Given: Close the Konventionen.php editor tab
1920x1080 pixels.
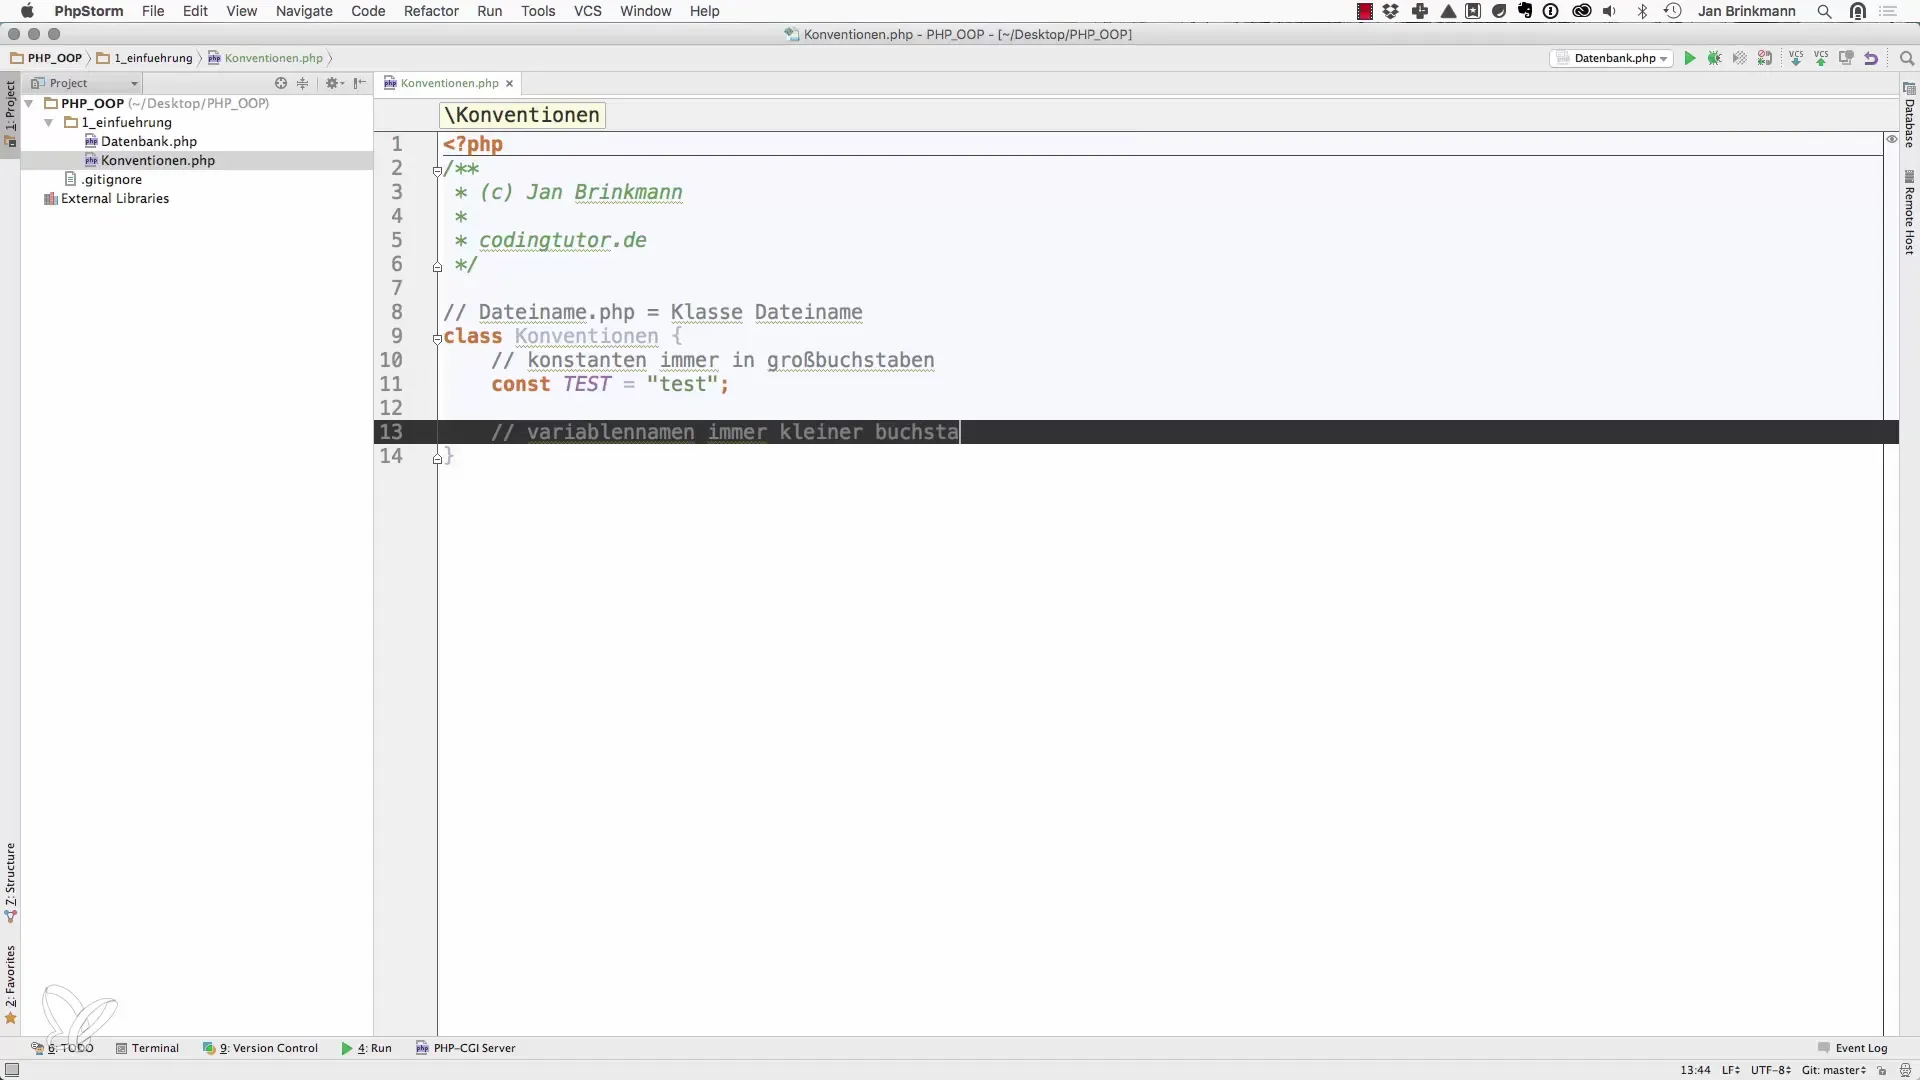Looking at the screenshot, I should 509,83.
